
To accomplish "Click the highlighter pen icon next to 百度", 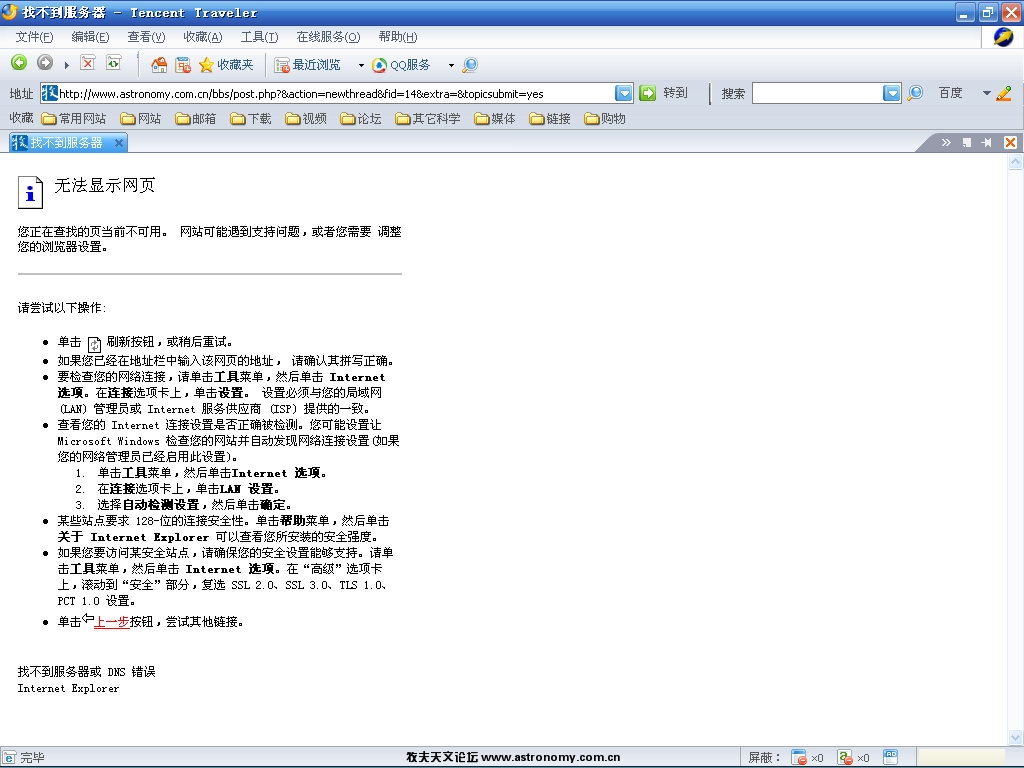I will click(1004, 93).
